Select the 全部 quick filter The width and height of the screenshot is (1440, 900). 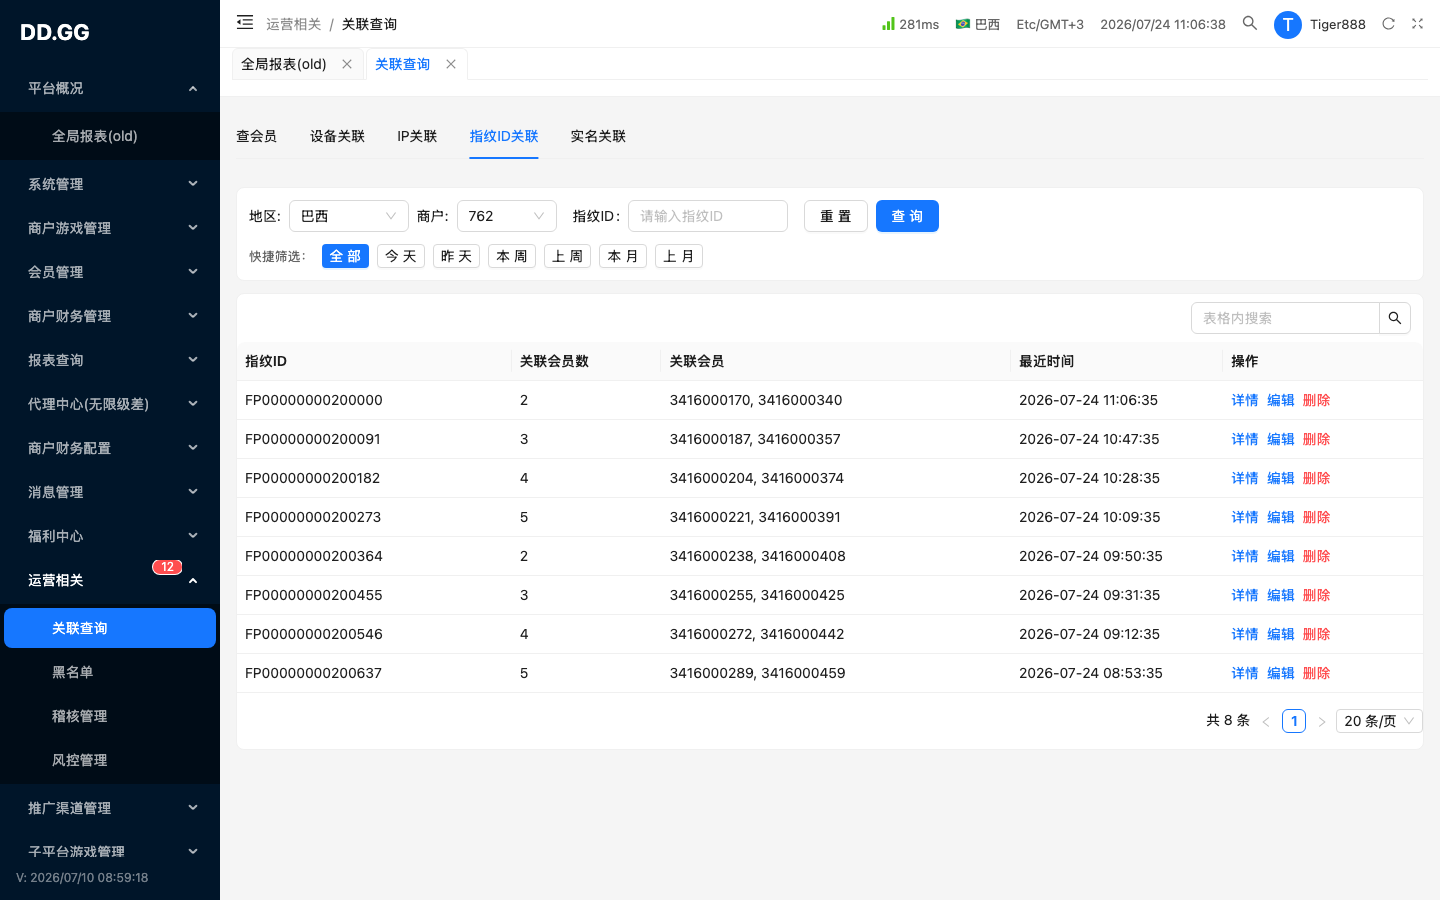click(x=345, y=256)
